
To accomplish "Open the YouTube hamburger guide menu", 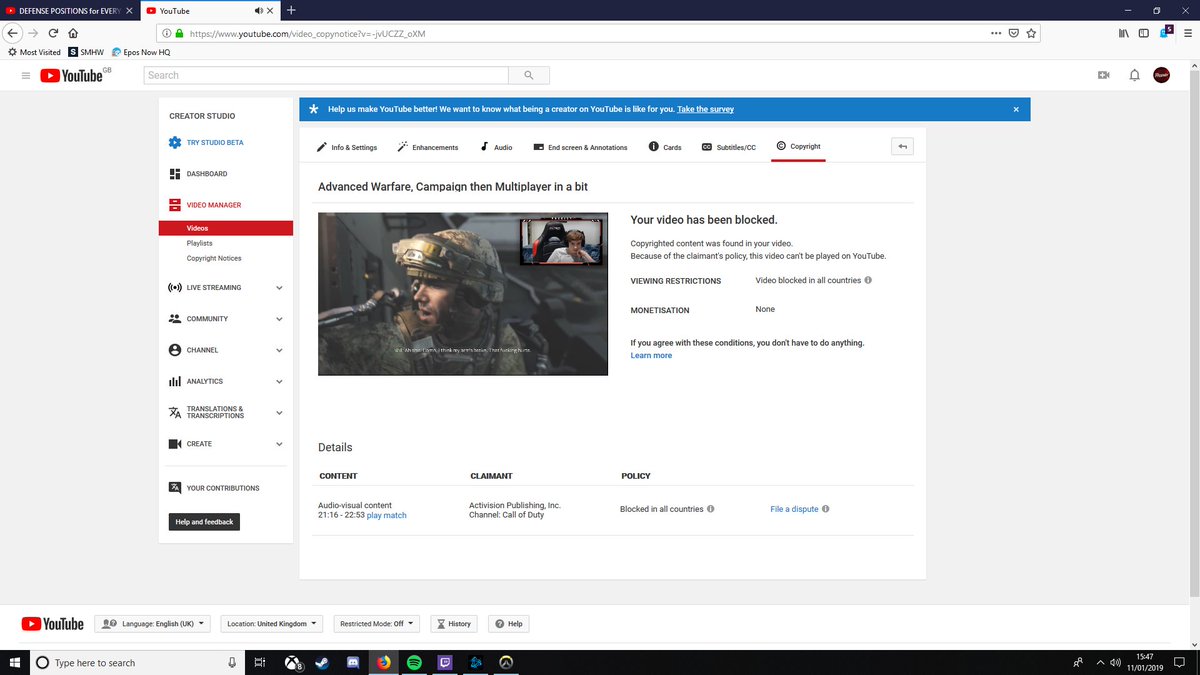I will pos(25,75).
